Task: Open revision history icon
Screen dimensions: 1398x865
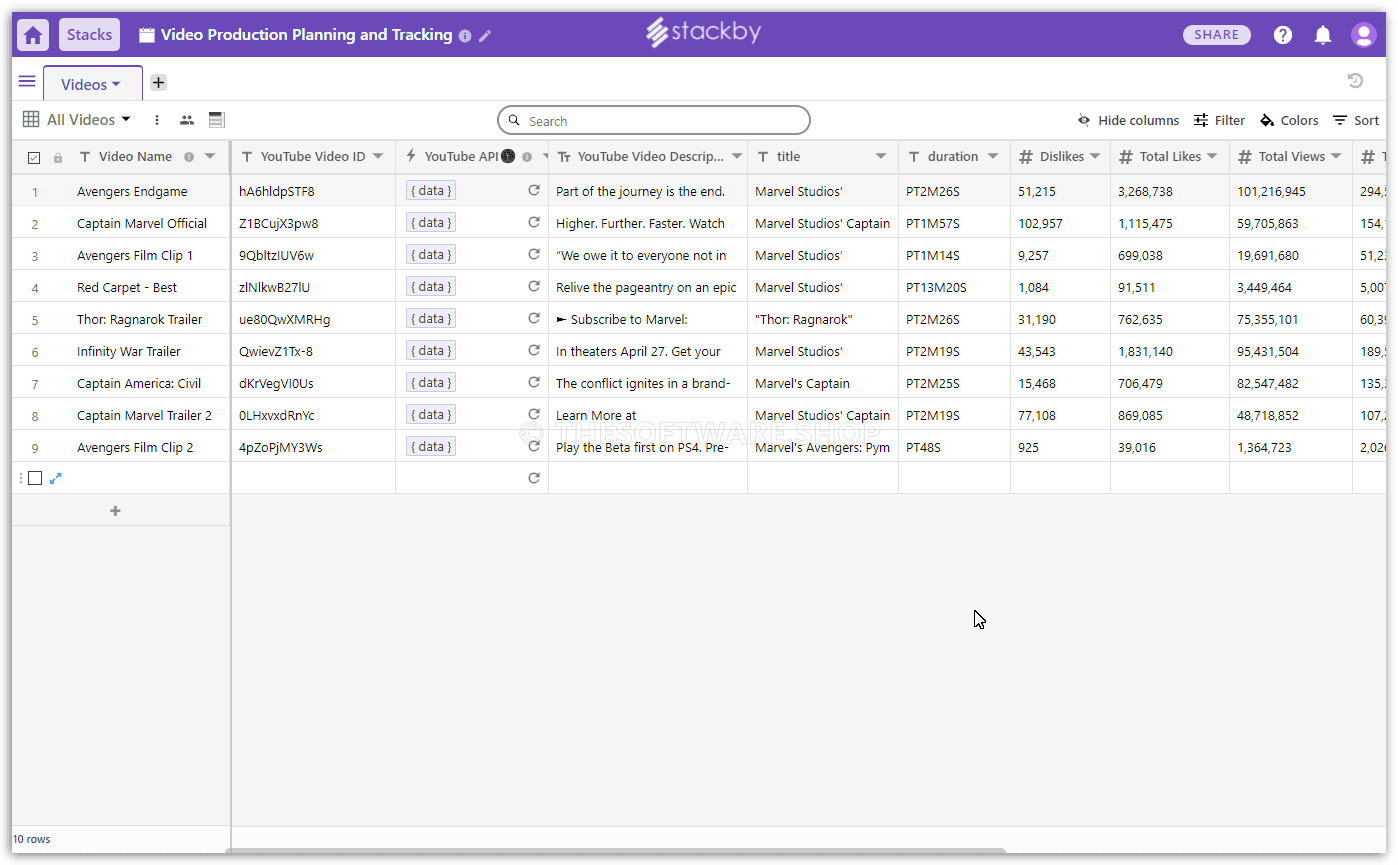Action: (1356, 81)
